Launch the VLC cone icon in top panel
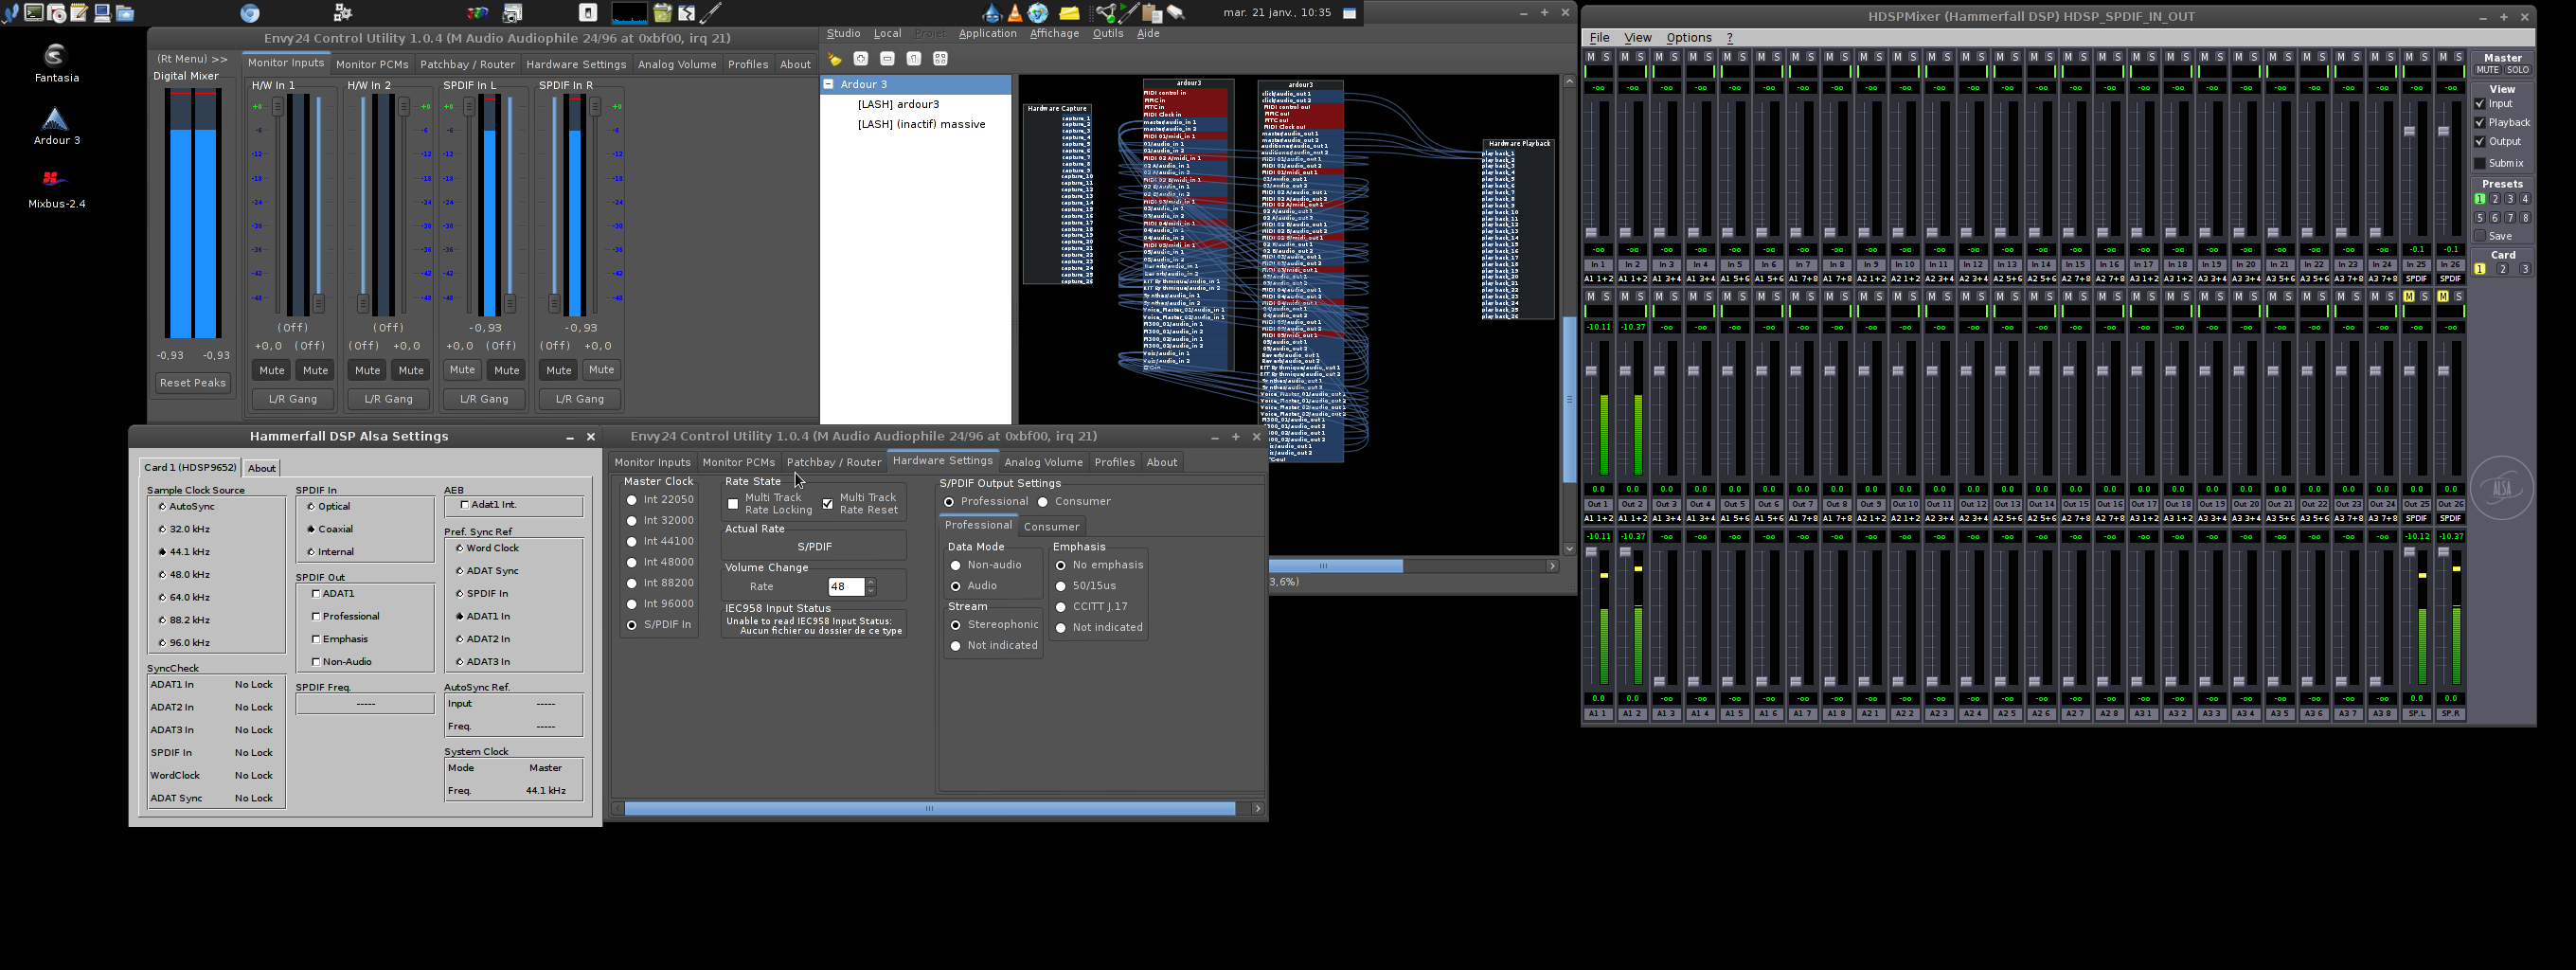Viewport: 2576px width, 970px height. pos(1015,13)
